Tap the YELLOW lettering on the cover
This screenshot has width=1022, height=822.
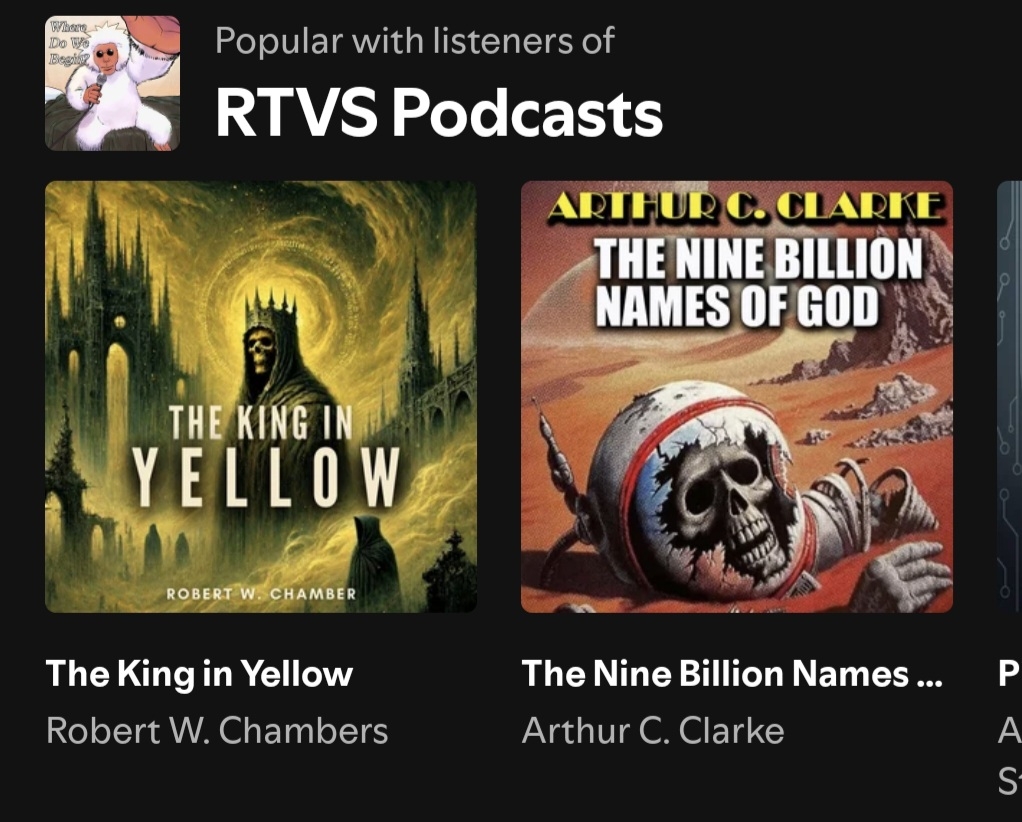[266, 477]
